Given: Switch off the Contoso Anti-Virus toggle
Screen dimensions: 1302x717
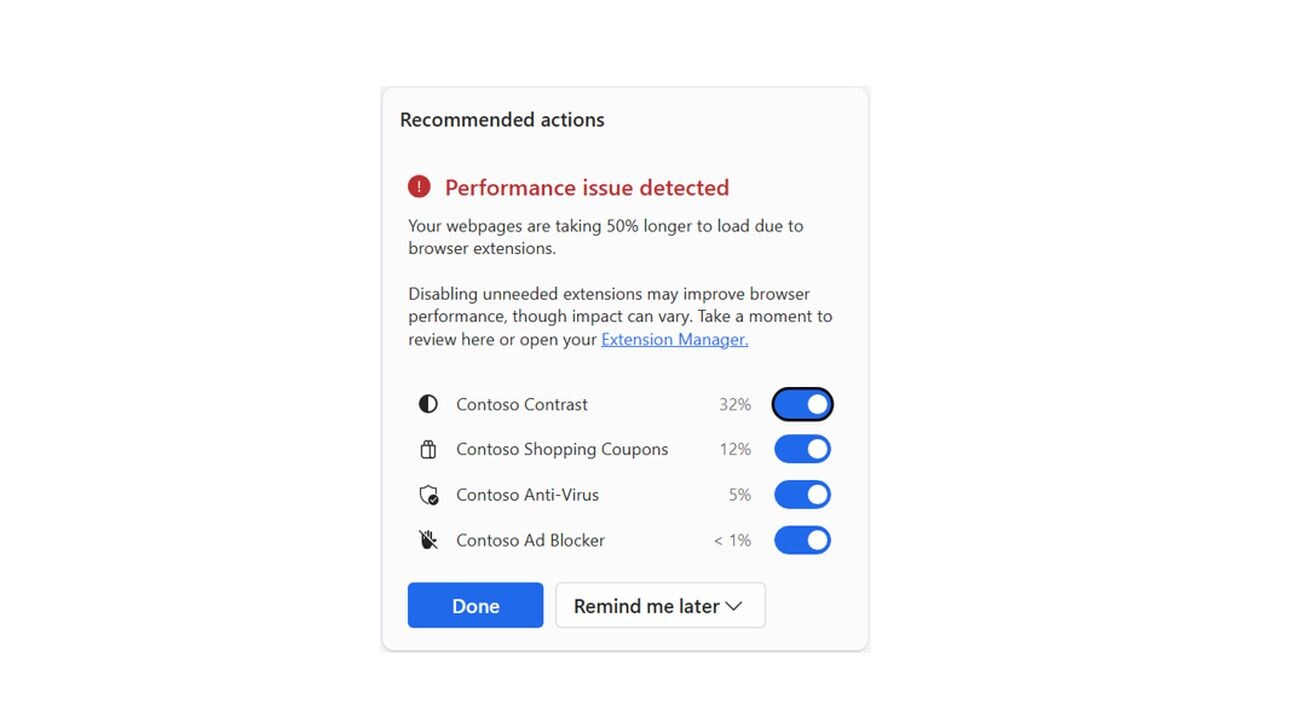Looking at the screenshot, I should tap(802, 494).
